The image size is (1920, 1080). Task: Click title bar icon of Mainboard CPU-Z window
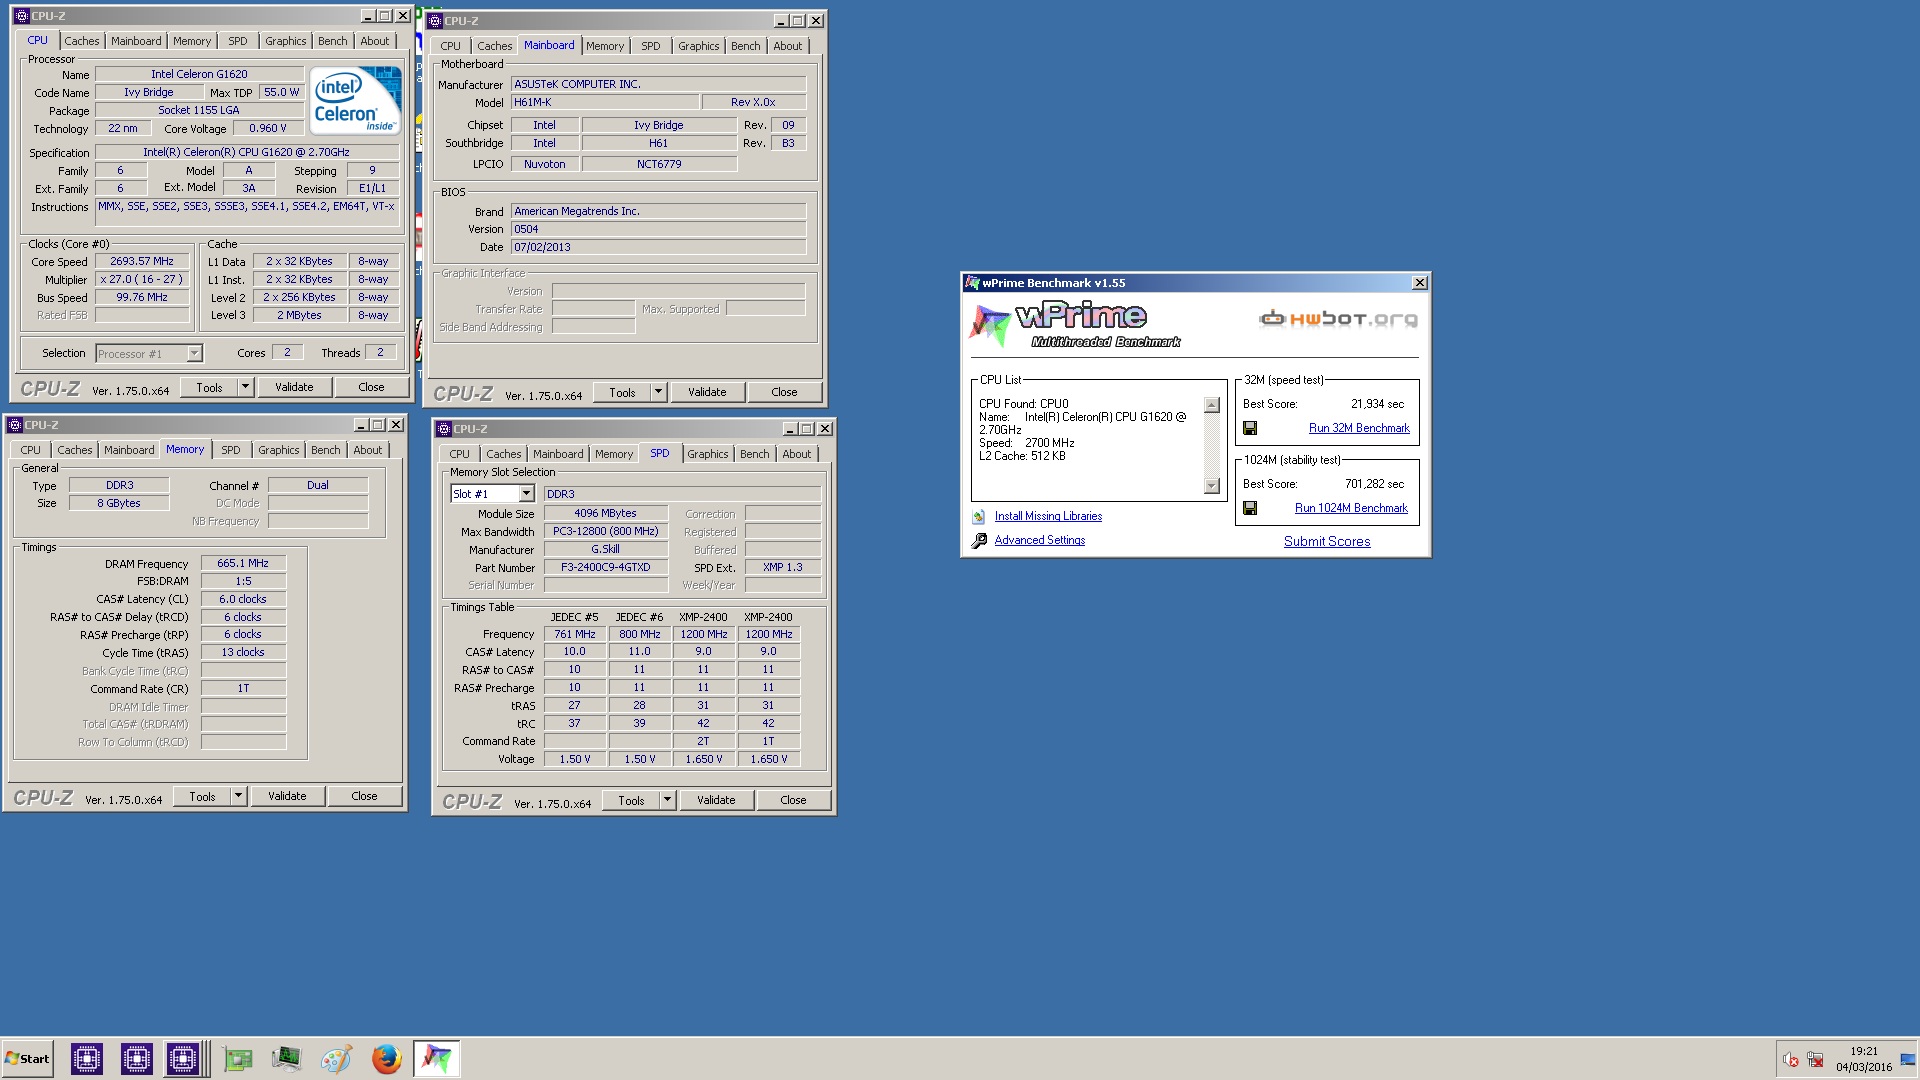pos(435,21)
